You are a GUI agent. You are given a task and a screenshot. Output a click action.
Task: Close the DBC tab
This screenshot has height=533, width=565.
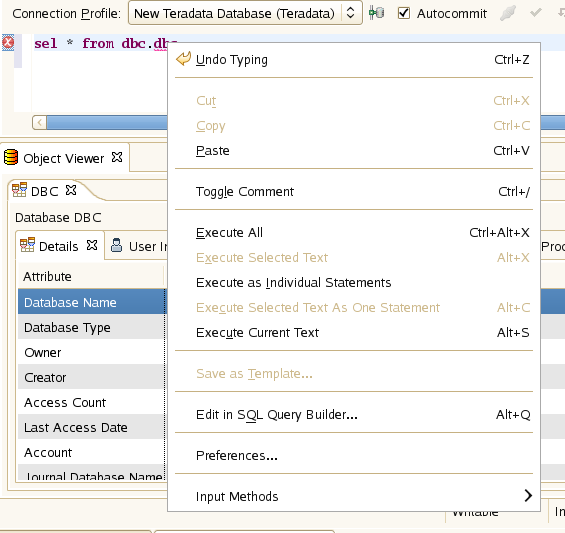71,190
